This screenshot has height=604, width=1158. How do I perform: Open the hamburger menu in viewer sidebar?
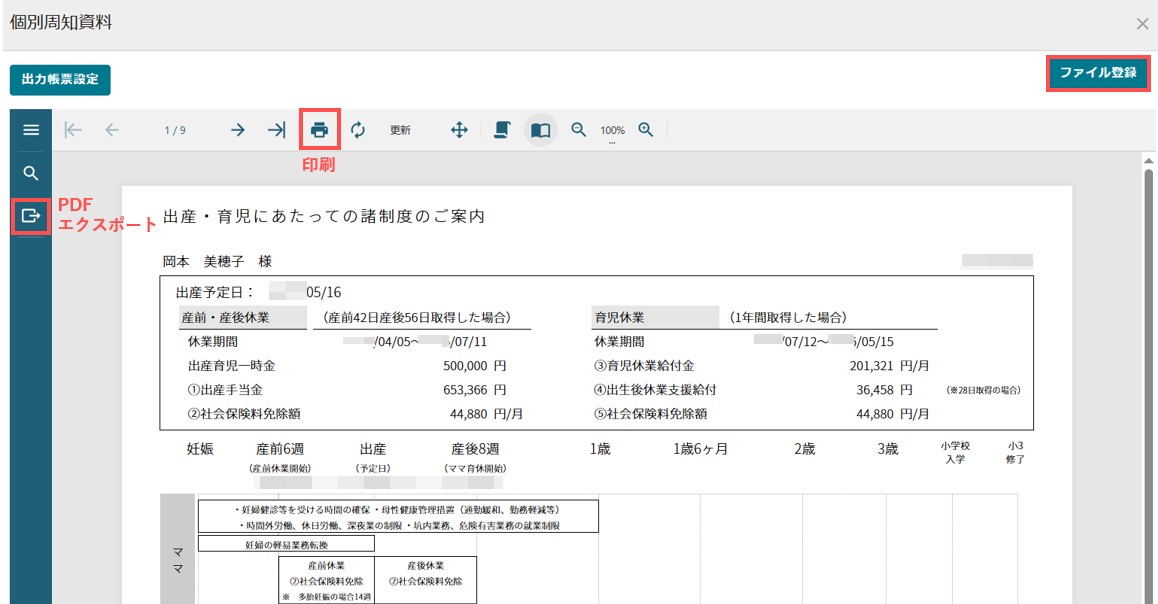[x=31, y=130]
